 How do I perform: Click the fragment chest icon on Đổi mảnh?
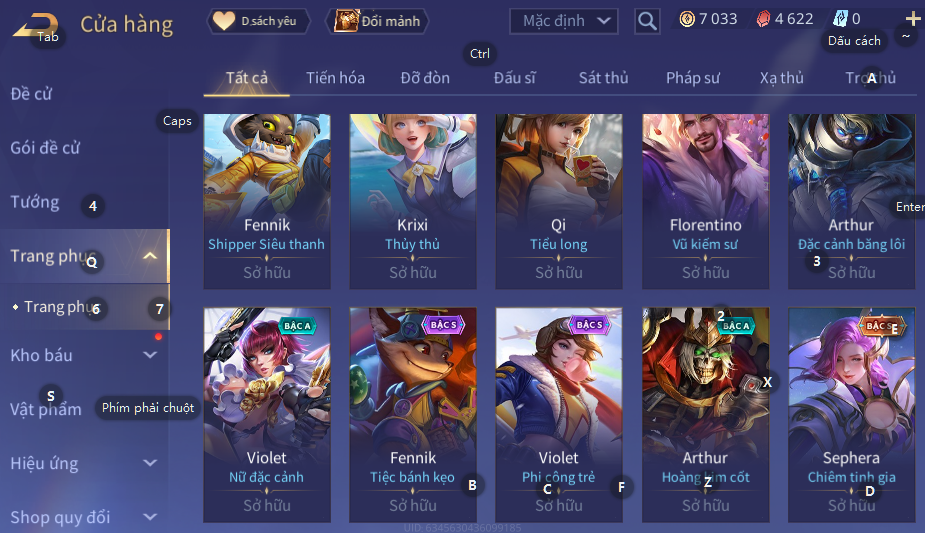tap(346, 21)
